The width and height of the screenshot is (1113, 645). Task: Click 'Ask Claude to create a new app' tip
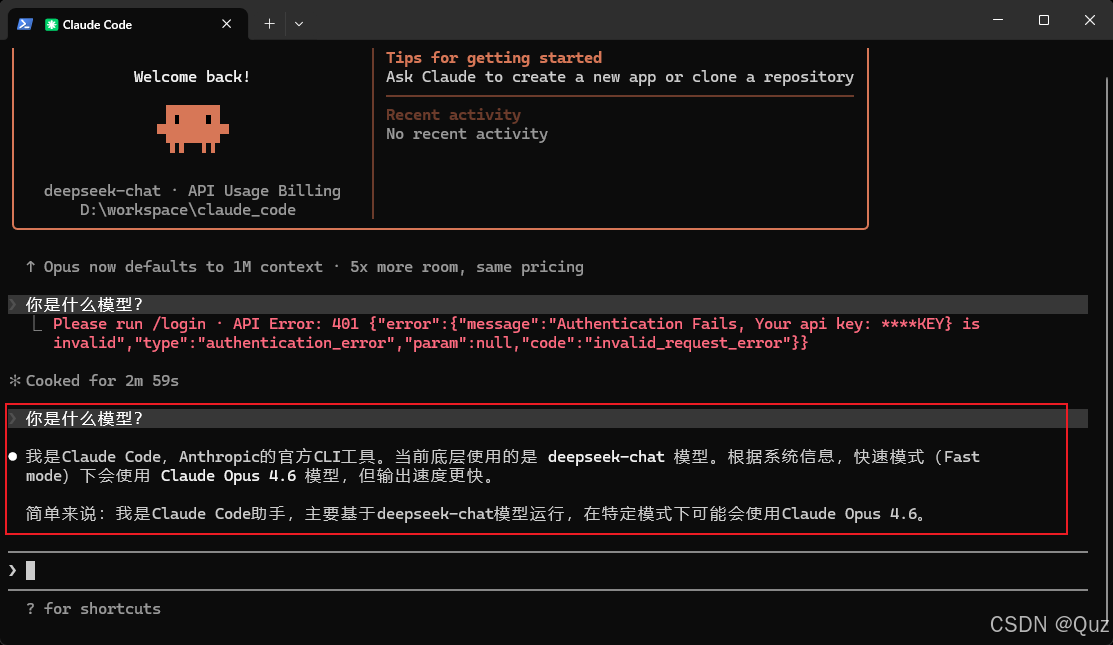[x=620, y=77]
